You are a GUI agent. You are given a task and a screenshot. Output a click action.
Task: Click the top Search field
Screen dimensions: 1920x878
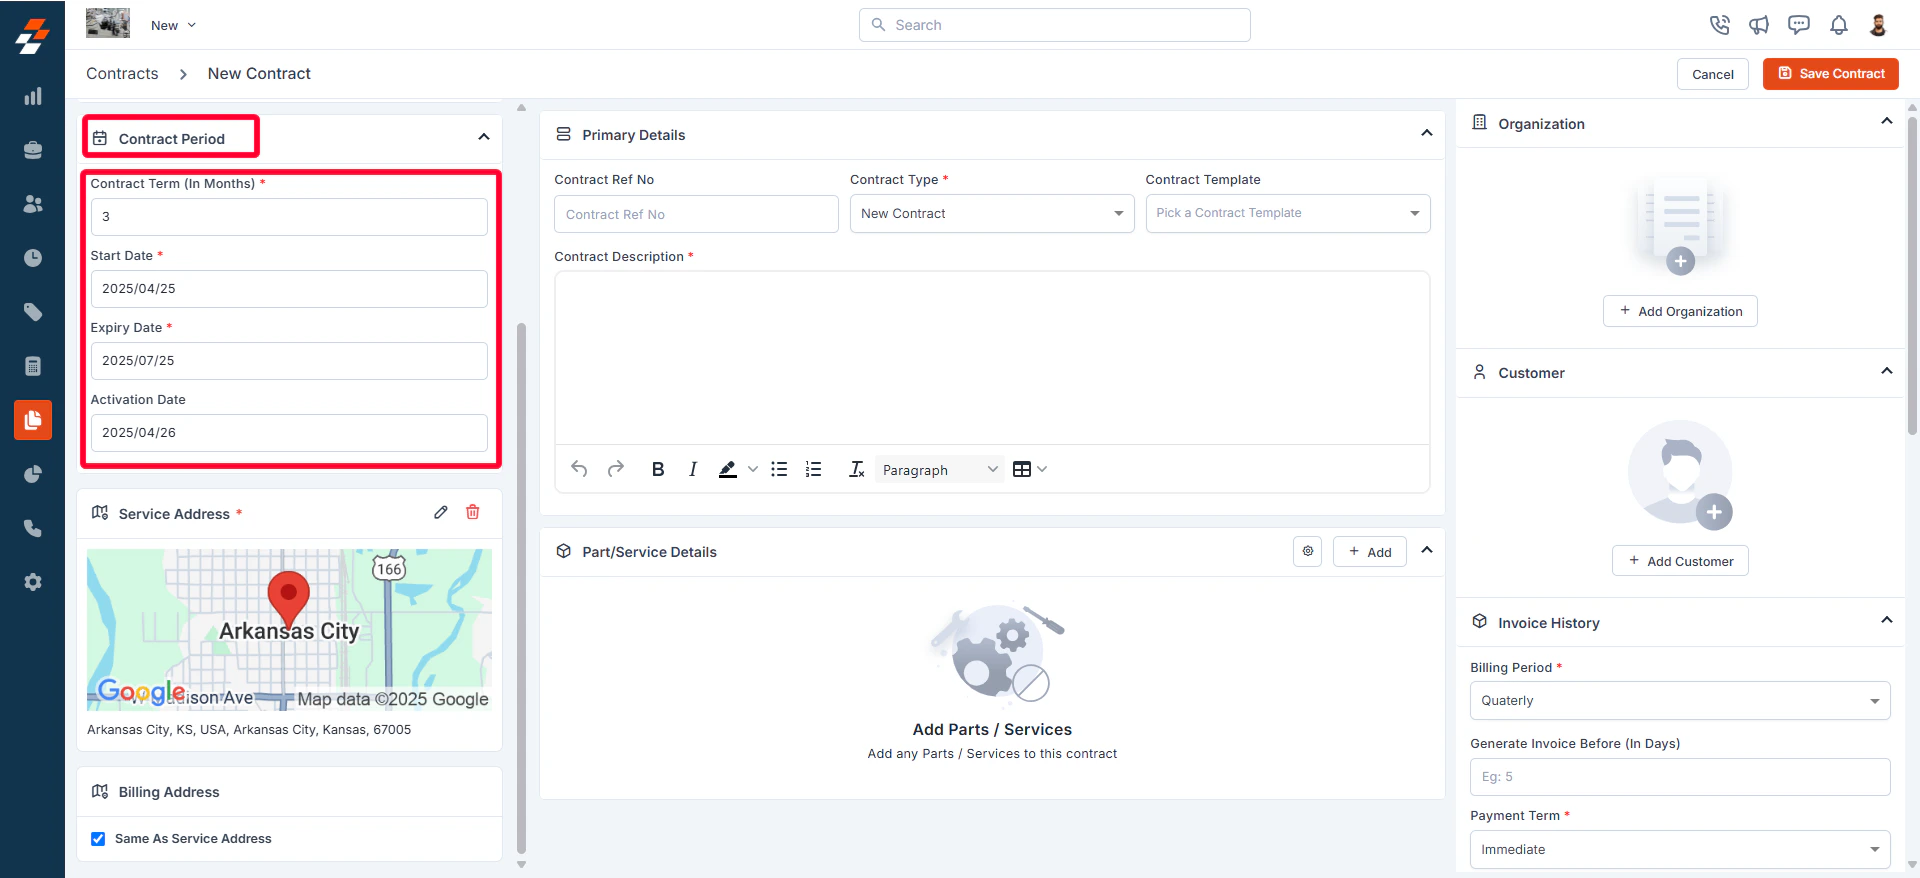pos(1055,25)
